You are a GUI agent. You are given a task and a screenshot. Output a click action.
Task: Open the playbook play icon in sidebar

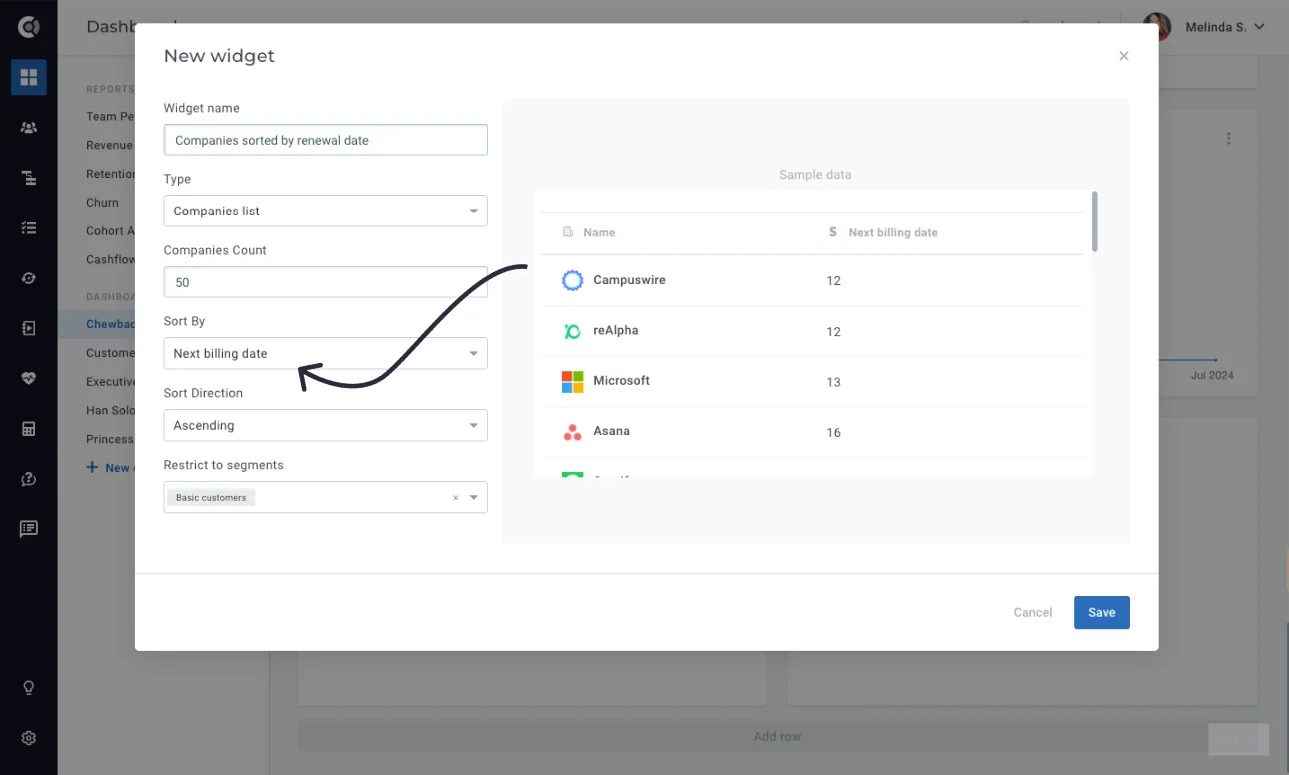pos(28,328)
